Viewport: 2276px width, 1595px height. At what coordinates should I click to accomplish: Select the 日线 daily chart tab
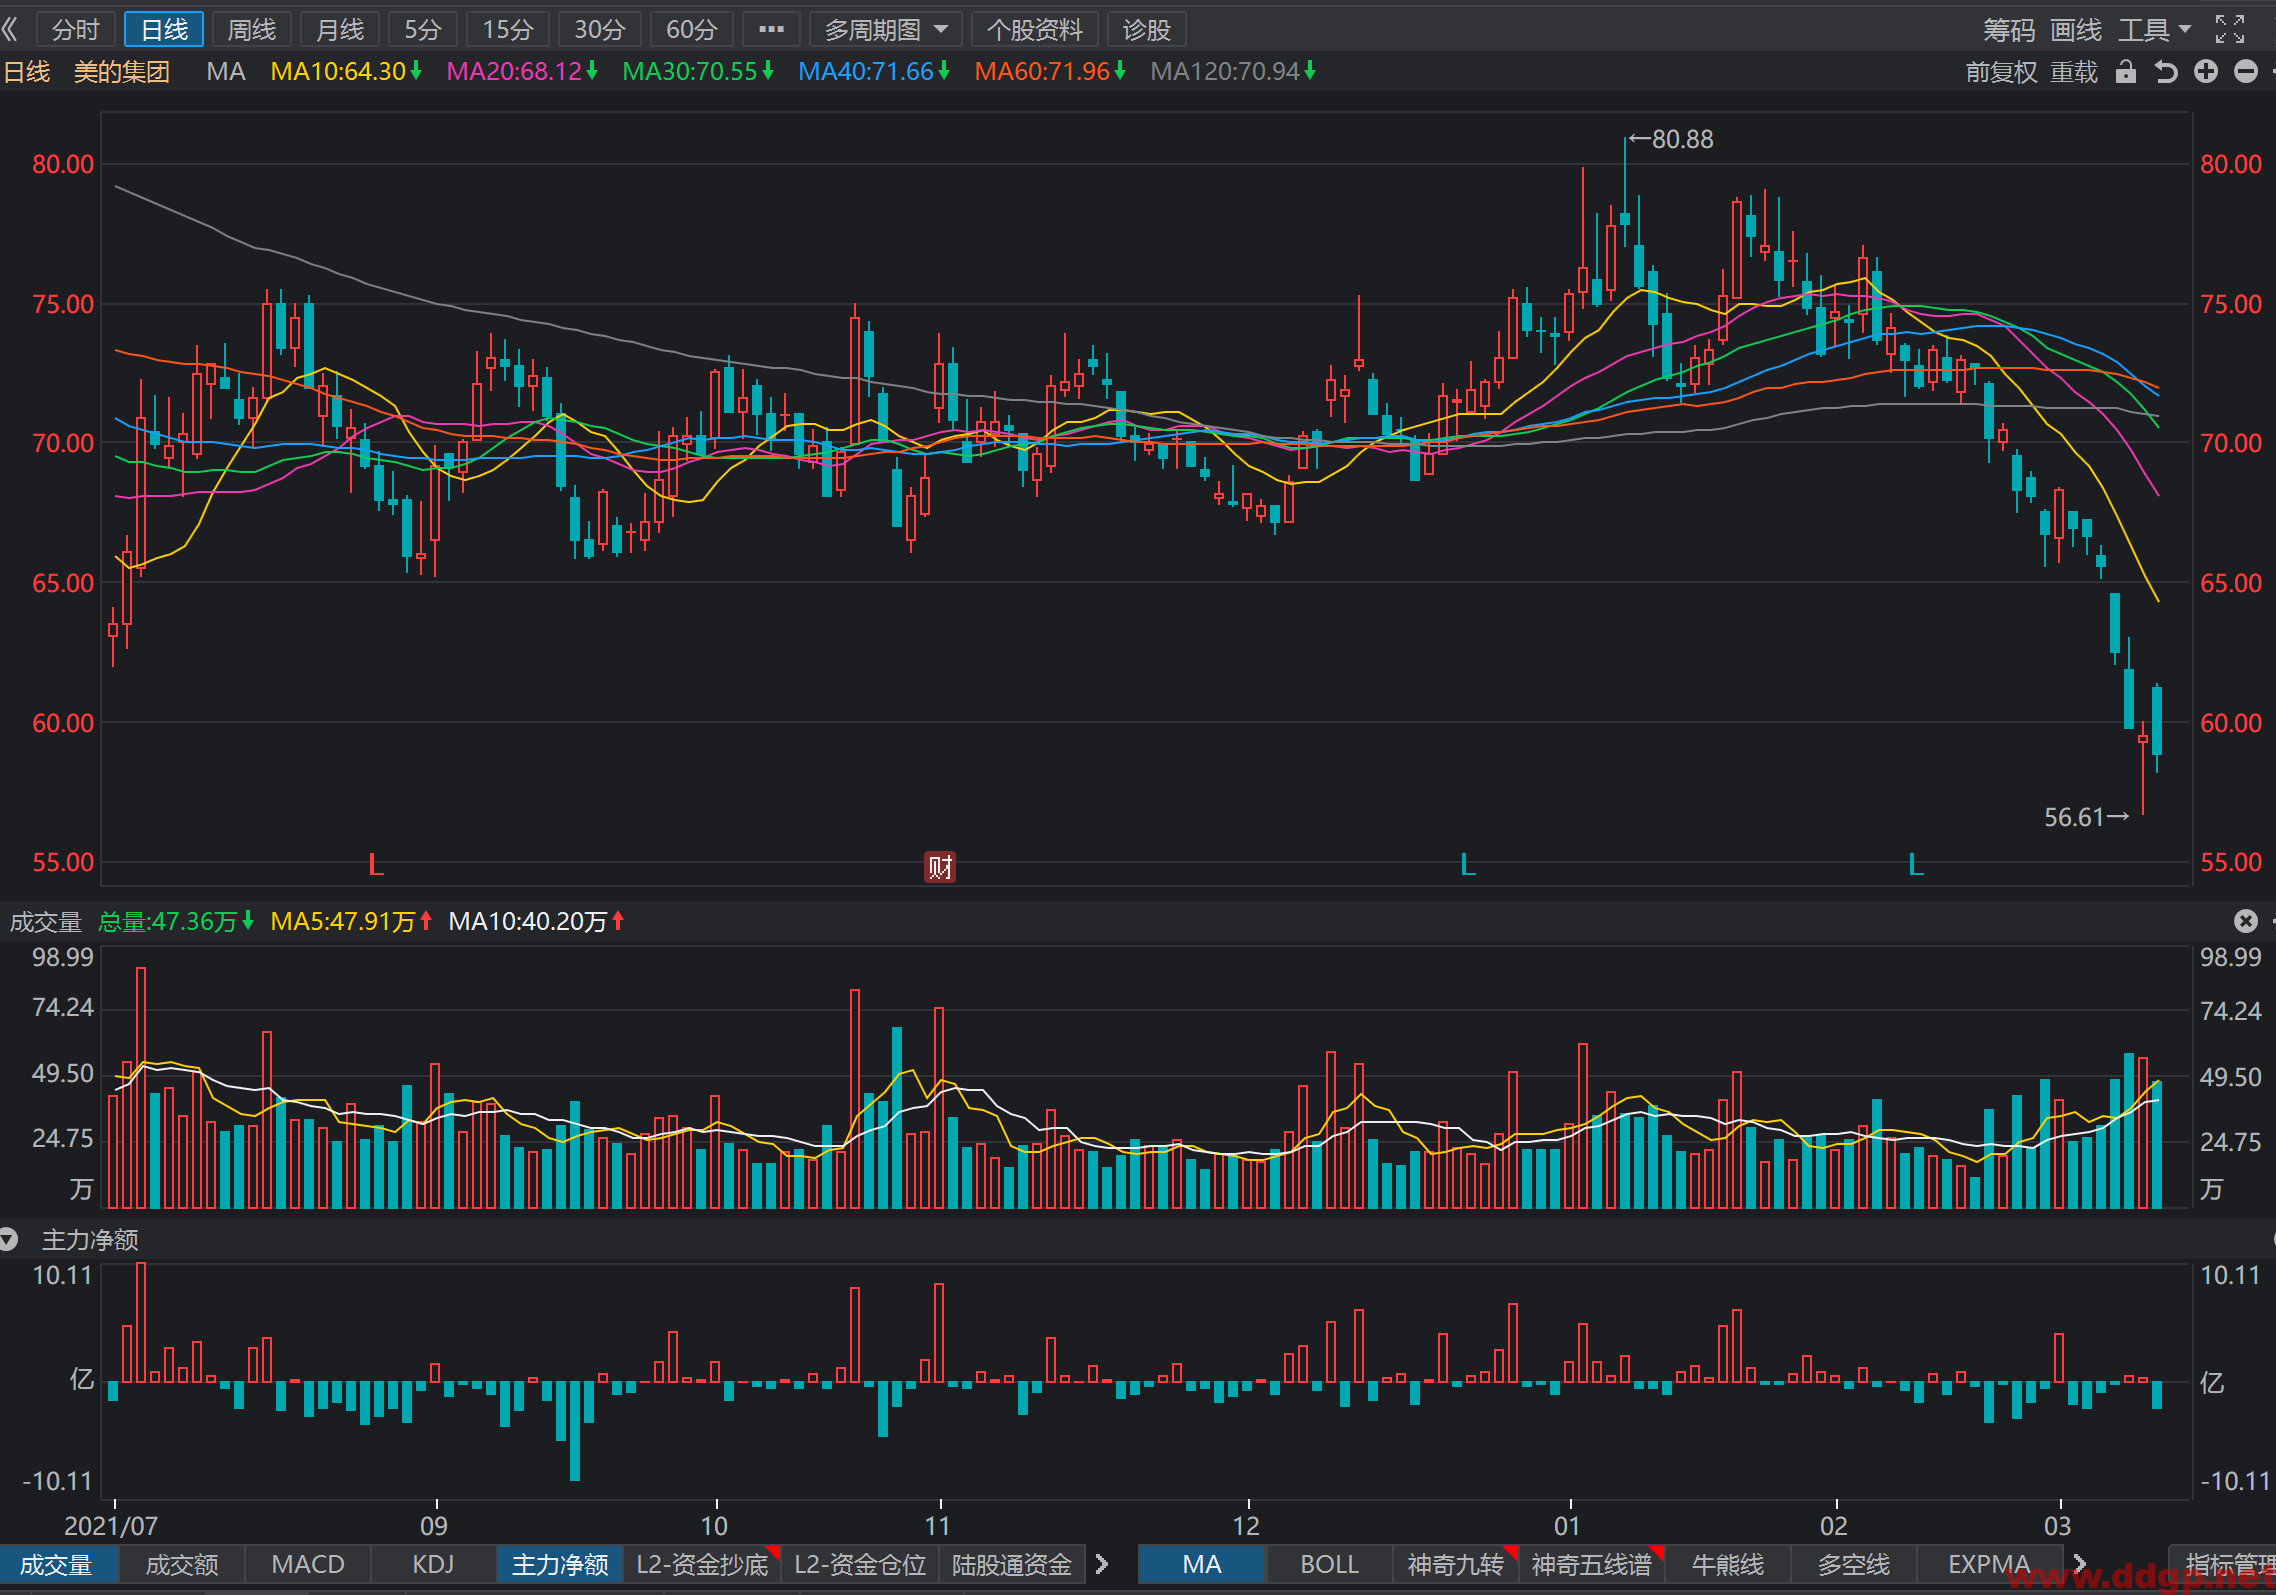(x=164, y=30)
